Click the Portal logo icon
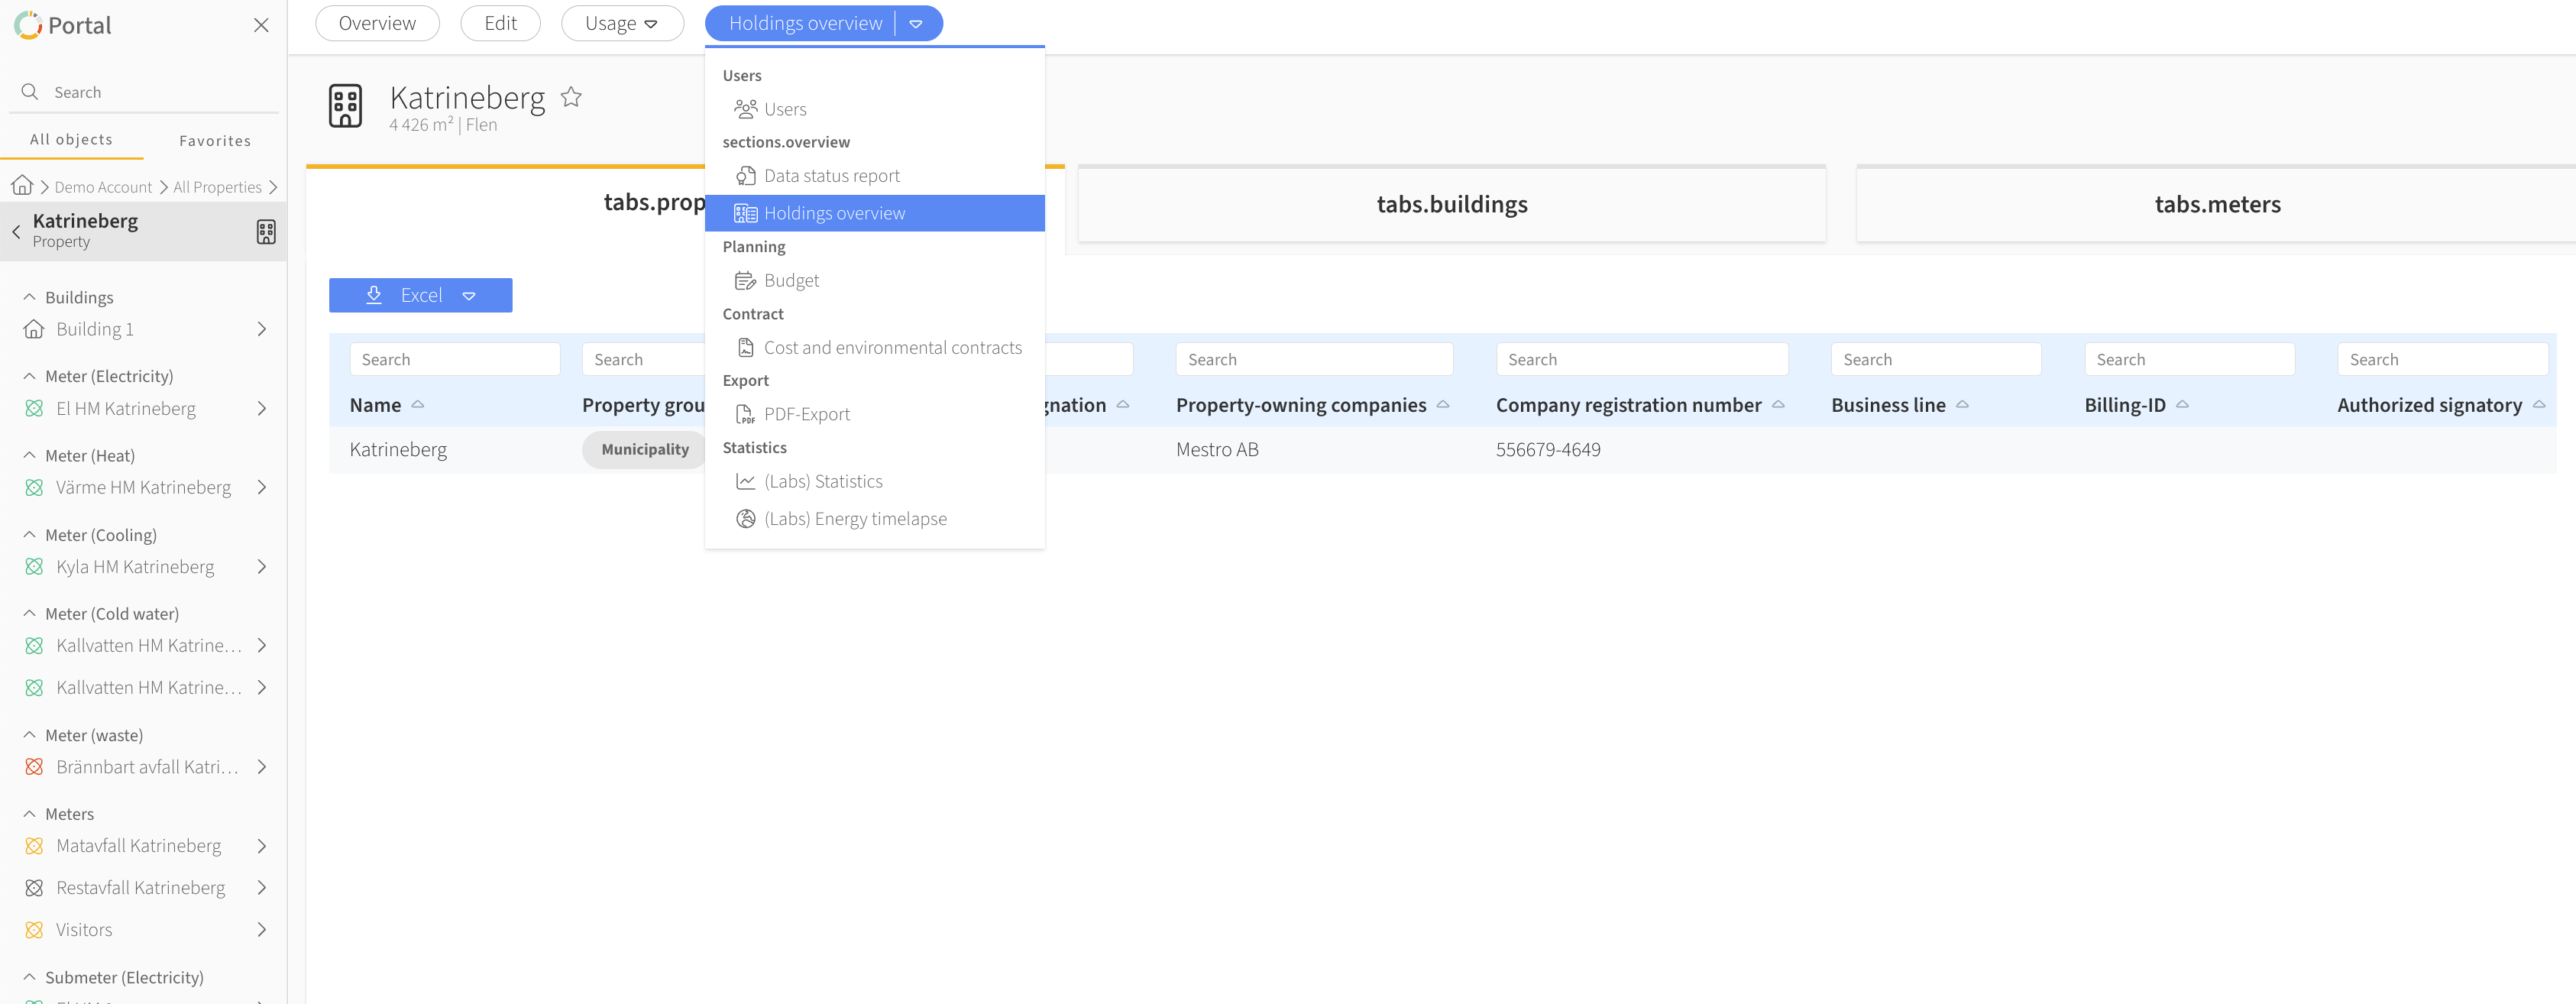This screenshot has width=2576, height=1004. coord(28,25)
